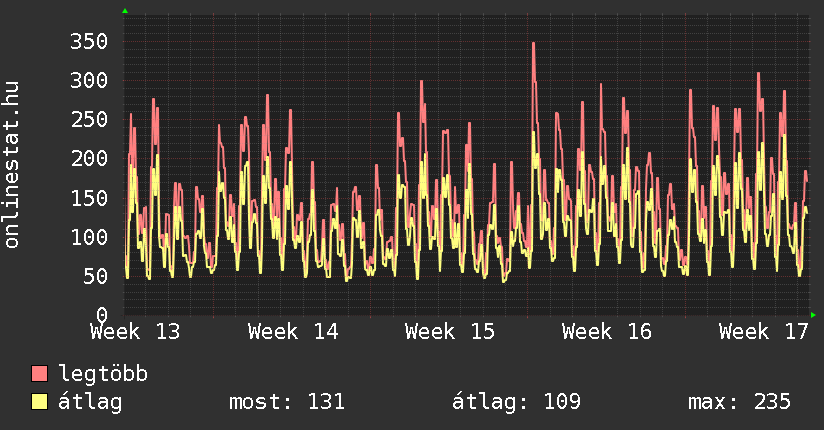Open the onlinestat.hu vertical label
The width and height of the screenshot is (824, 430).
pos(12,165)
